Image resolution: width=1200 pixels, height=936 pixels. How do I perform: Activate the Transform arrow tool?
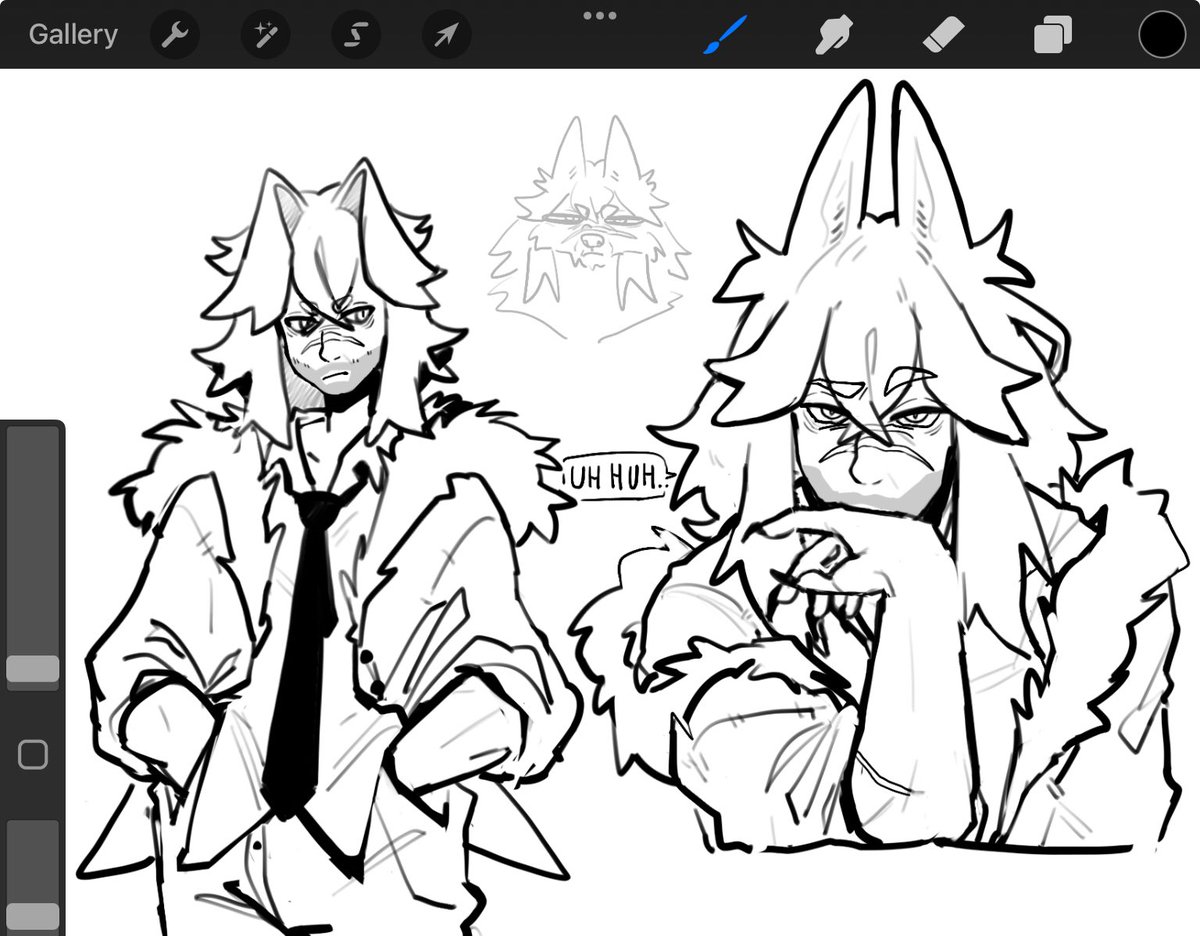point(444,33)
